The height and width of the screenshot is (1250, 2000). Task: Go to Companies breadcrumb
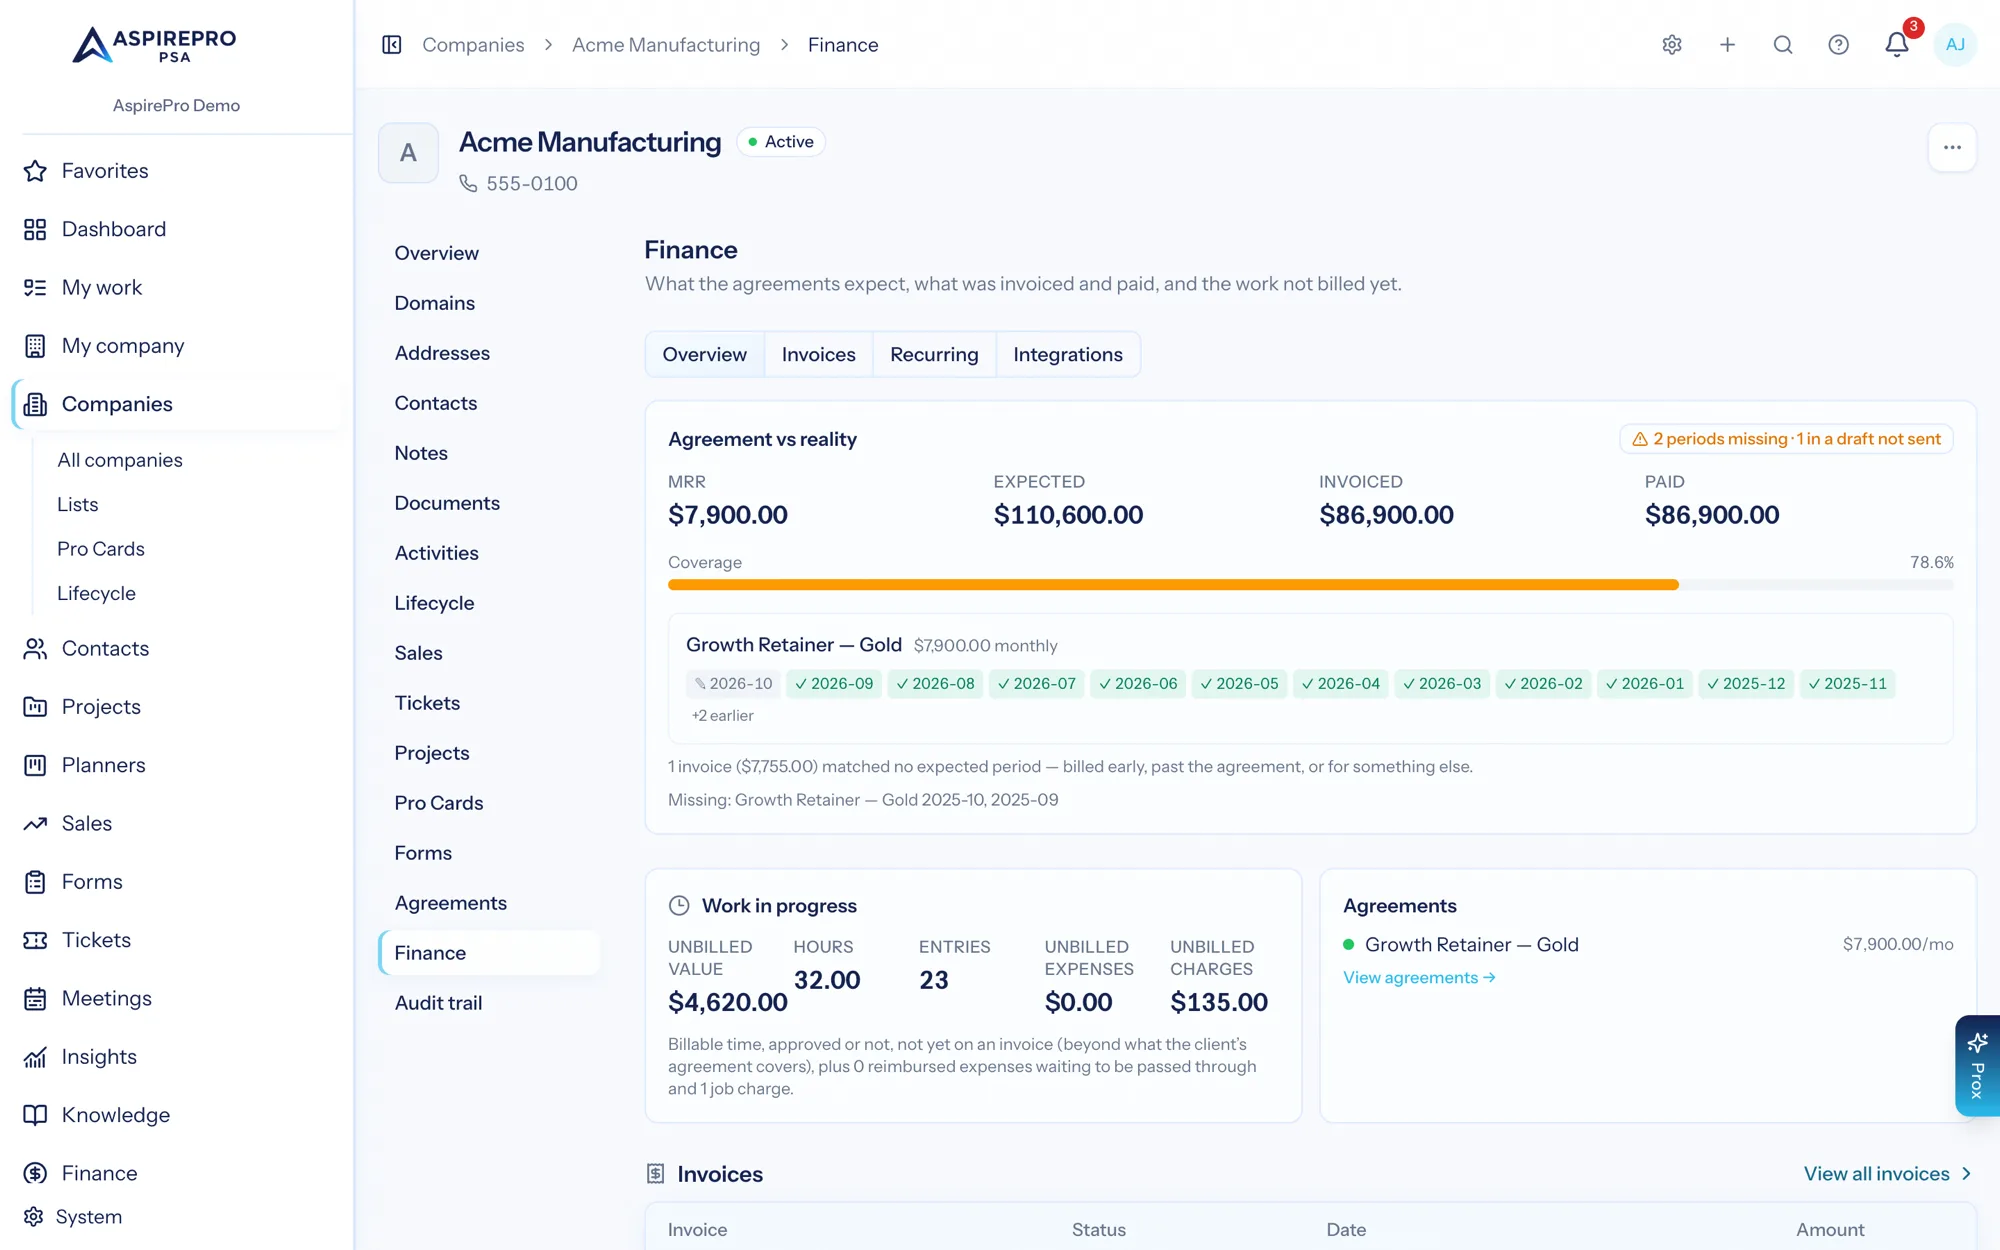click(x=473, y=45)
